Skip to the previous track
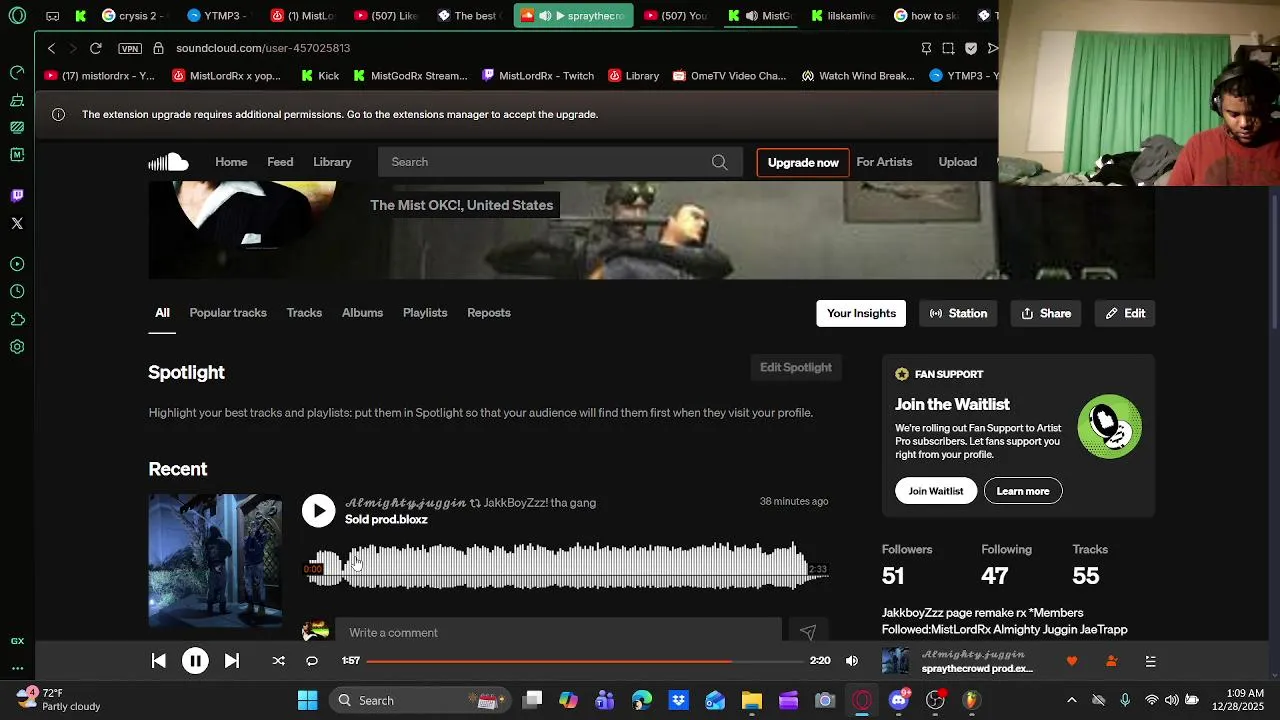This screenshot has height=720, width=1280. tap(158, 661)
